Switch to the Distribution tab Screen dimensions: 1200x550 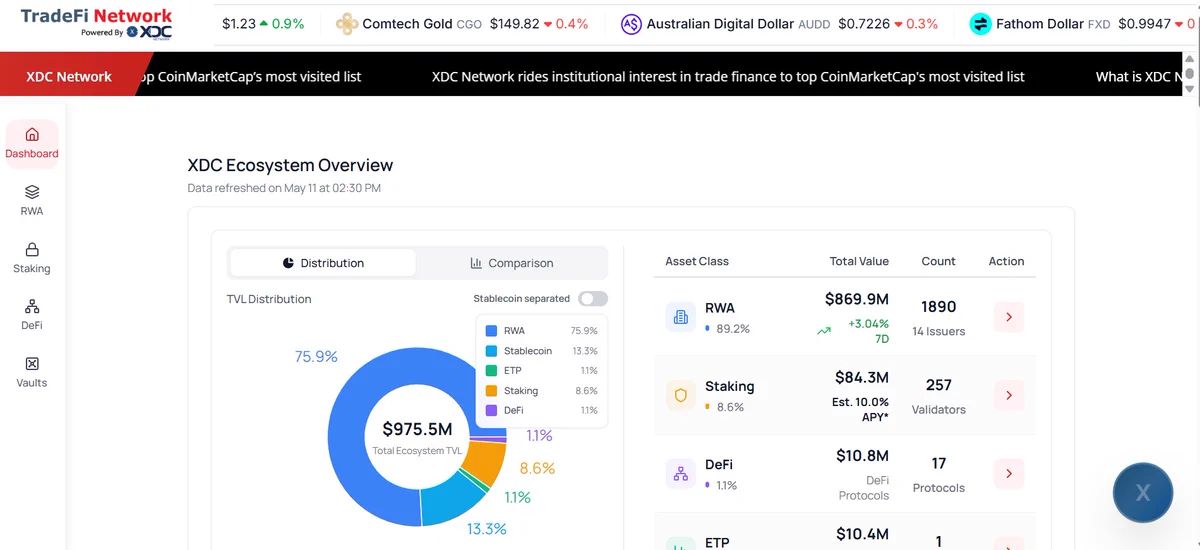point(323,263)
